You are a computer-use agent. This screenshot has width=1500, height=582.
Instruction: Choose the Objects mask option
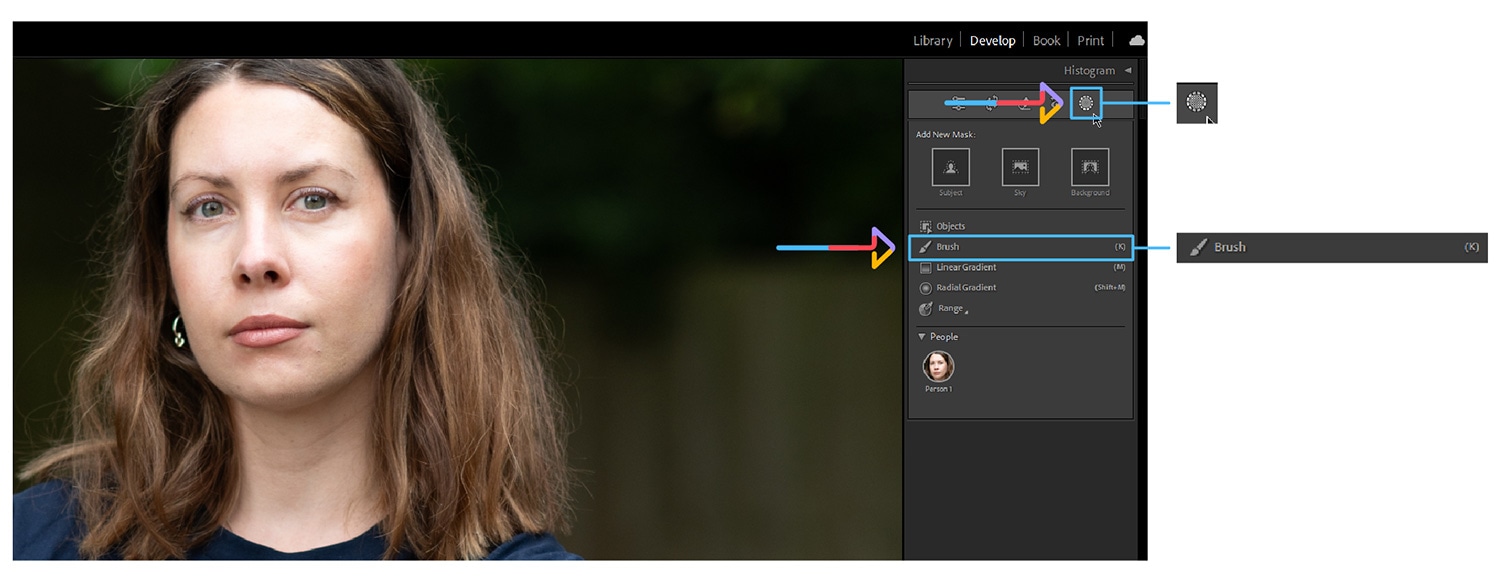[x=950, y=226]
